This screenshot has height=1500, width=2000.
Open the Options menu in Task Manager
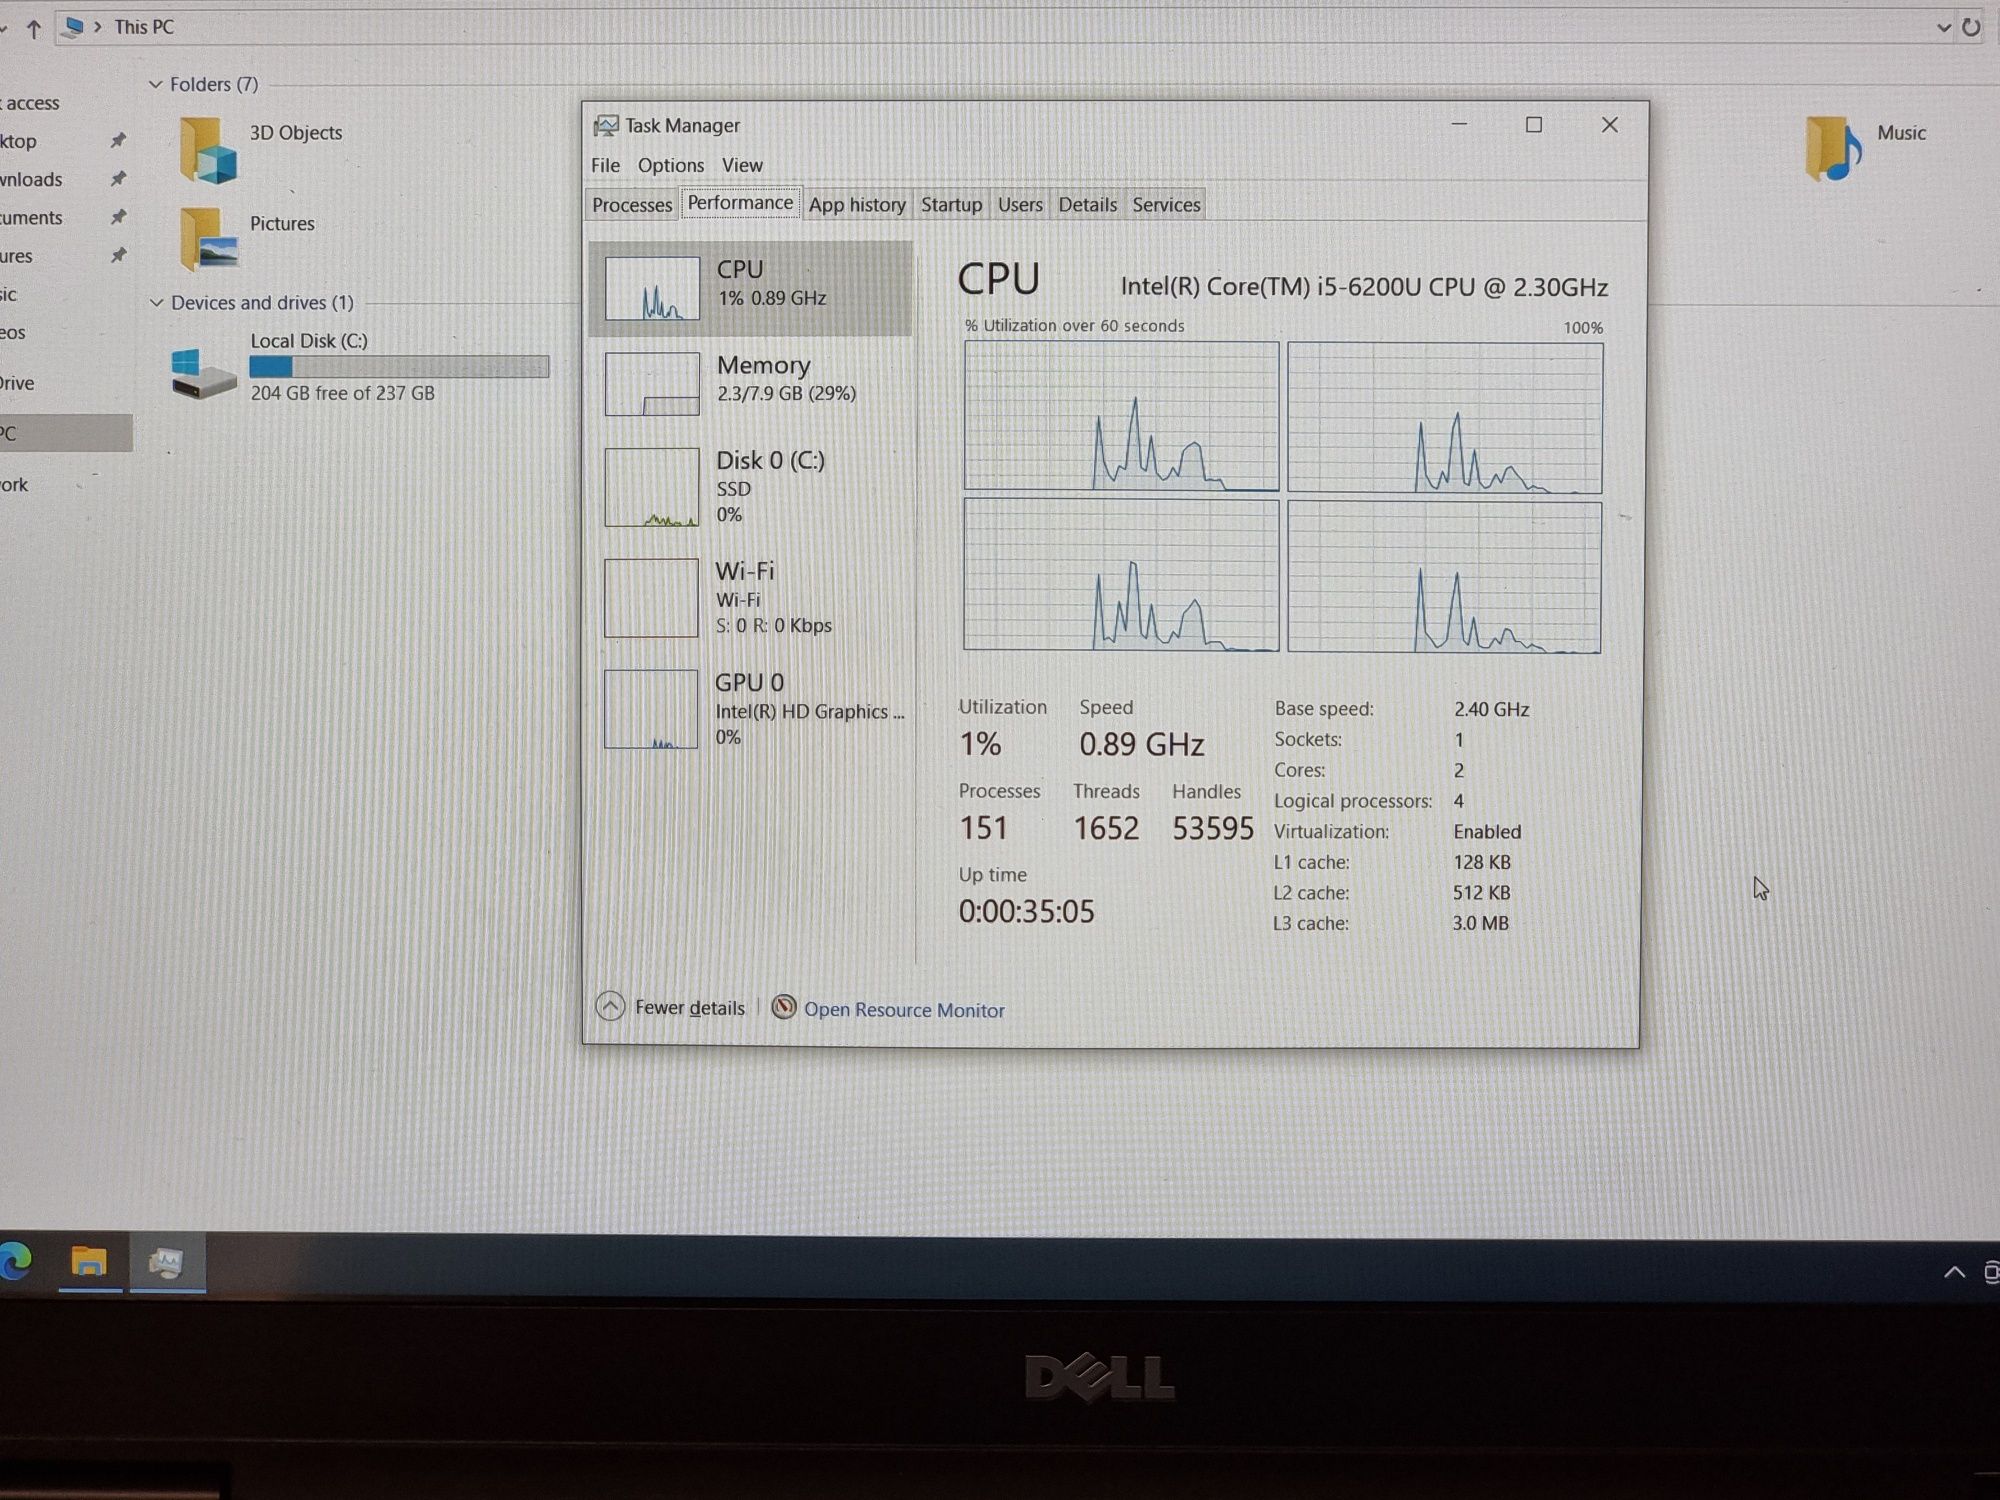(671, 165)
